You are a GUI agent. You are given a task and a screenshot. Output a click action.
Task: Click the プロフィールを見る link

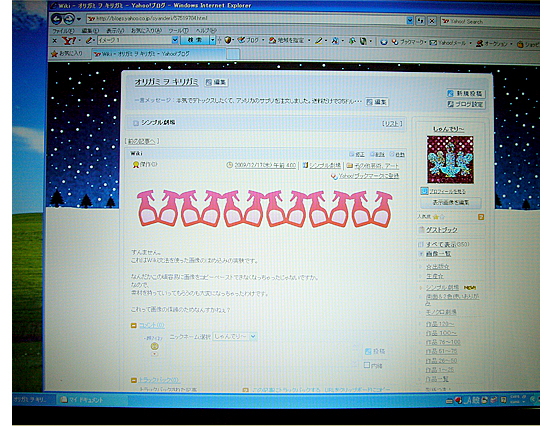[x=447, y=191]
